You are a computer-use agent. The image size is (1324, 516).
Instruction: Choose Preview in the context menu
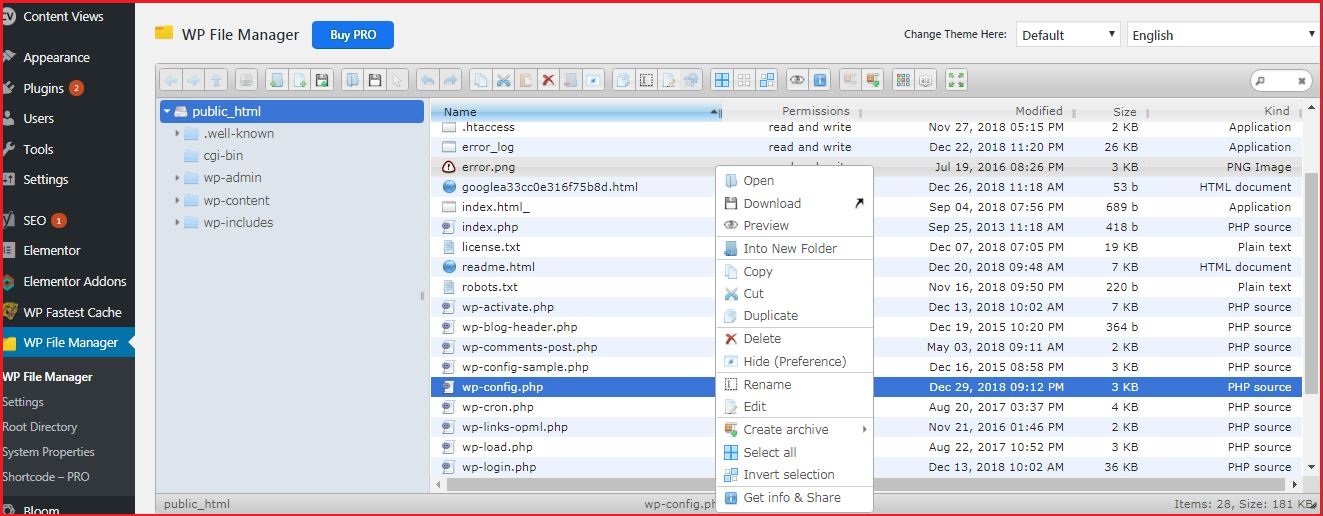click(795, 226)
